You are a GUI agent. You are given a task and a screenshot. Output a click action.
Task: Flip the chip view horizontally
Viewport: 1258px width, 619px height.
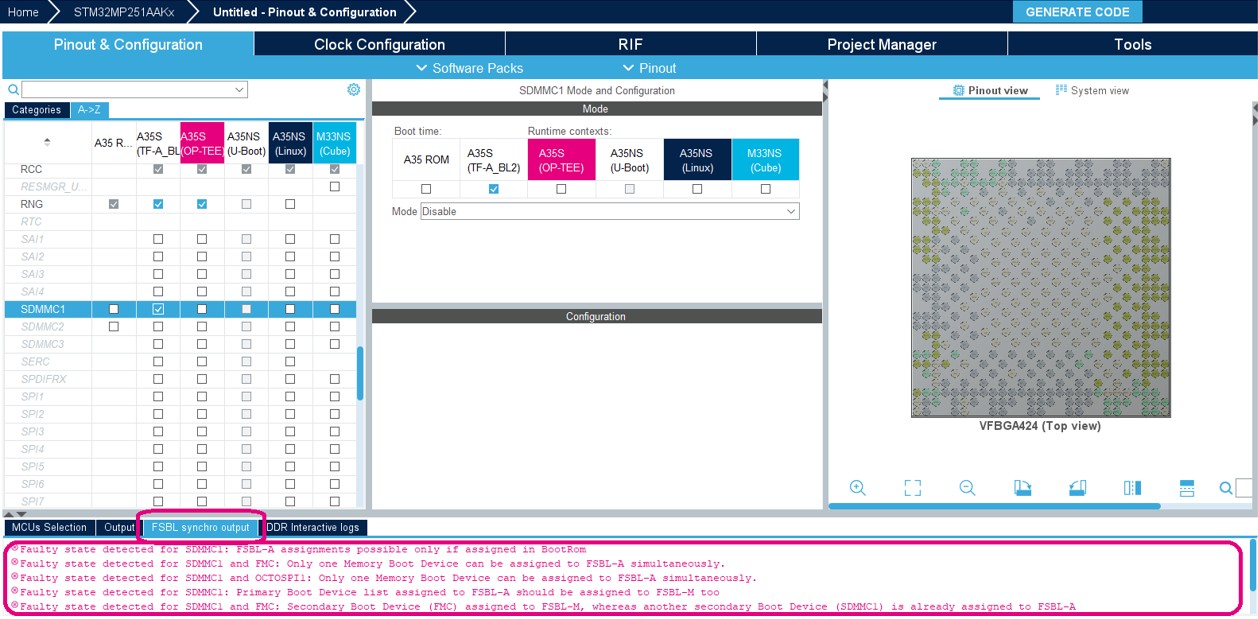tap(1132, 488)
